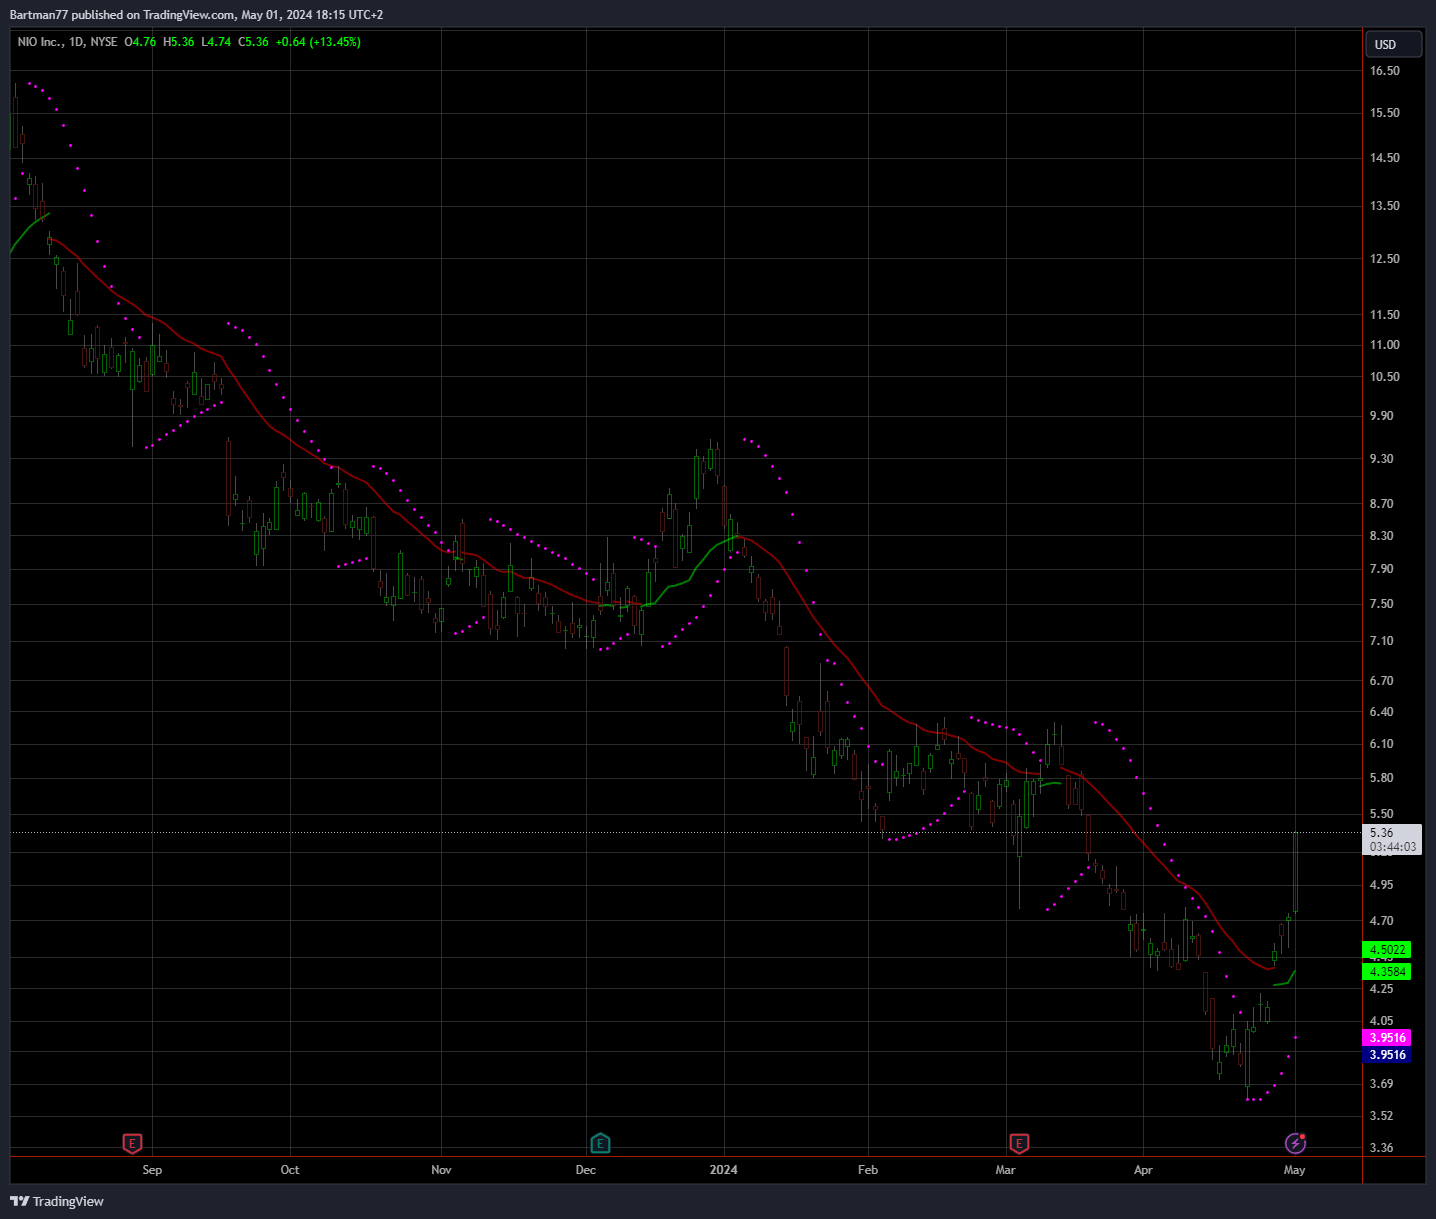The height and width of the screenshot is (1219, 1436).
Task: Open the teal earnings marker near Dec
Action: 600,1143
